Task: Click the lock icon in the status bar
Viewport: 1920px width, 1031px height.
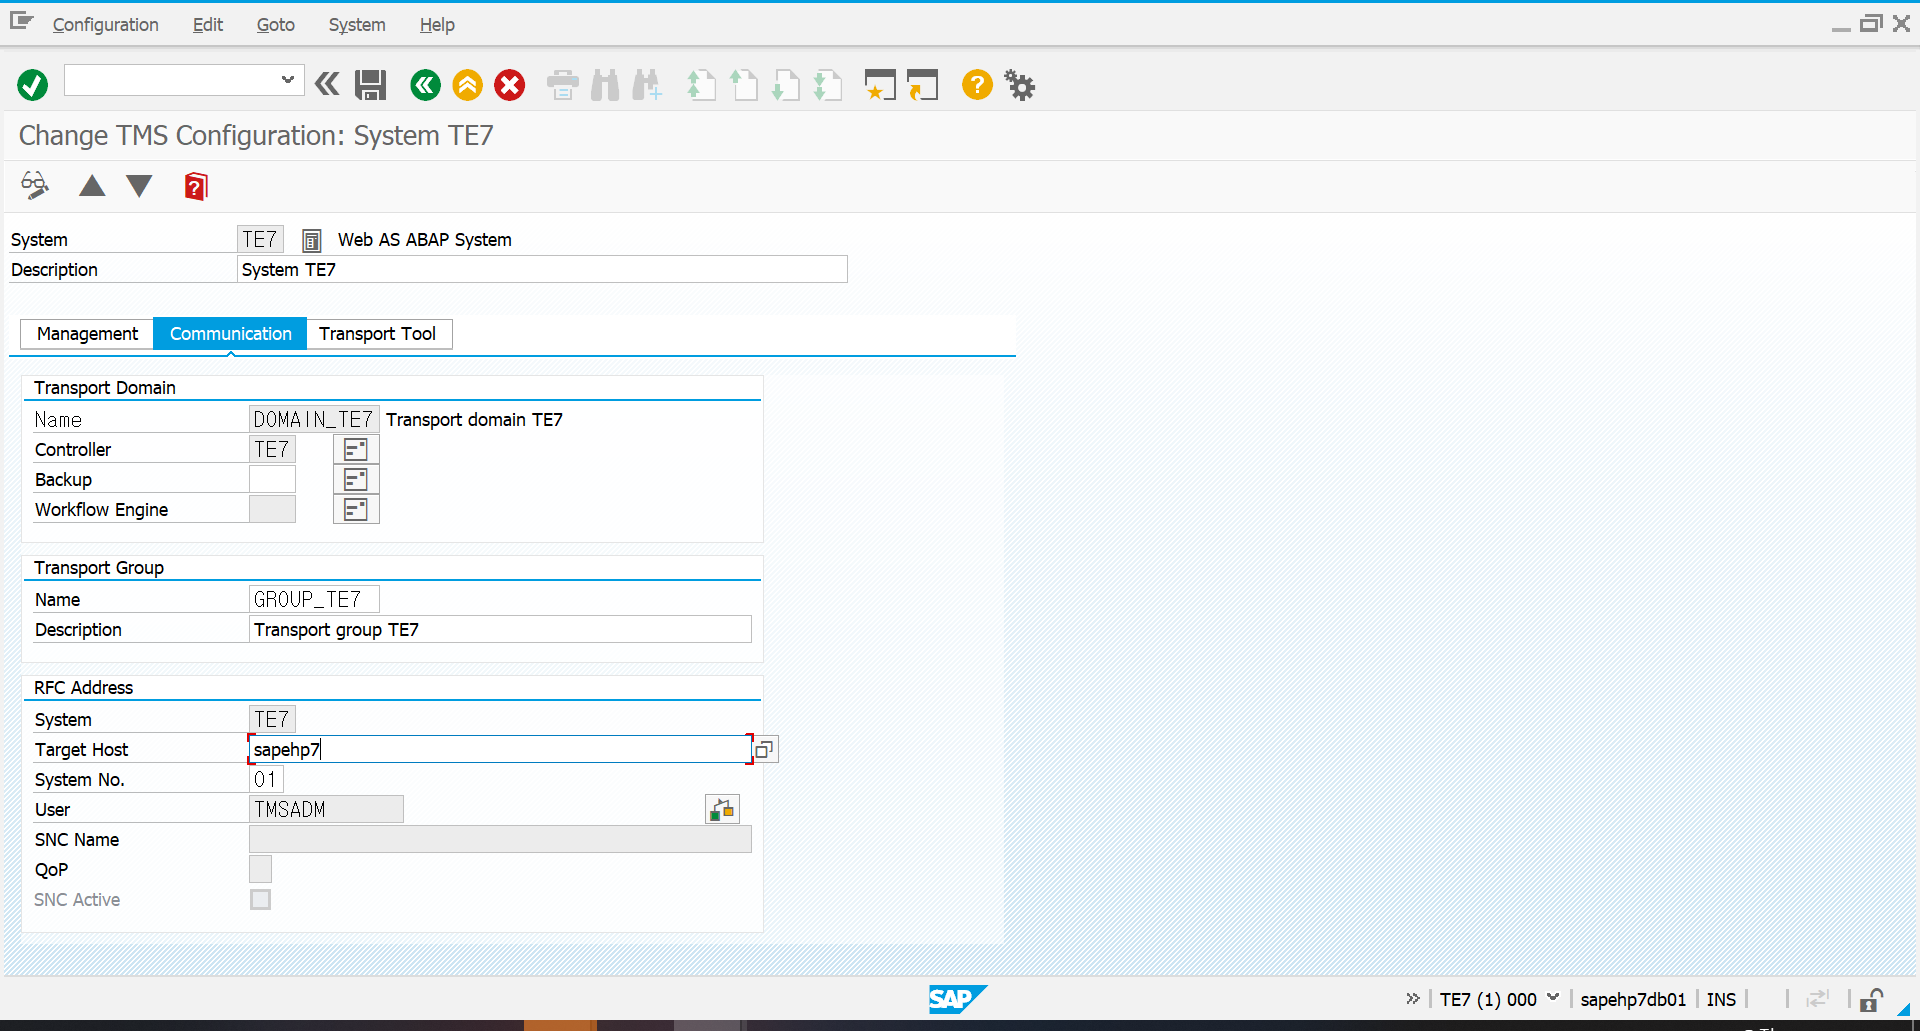Action: pos(1871,999)
